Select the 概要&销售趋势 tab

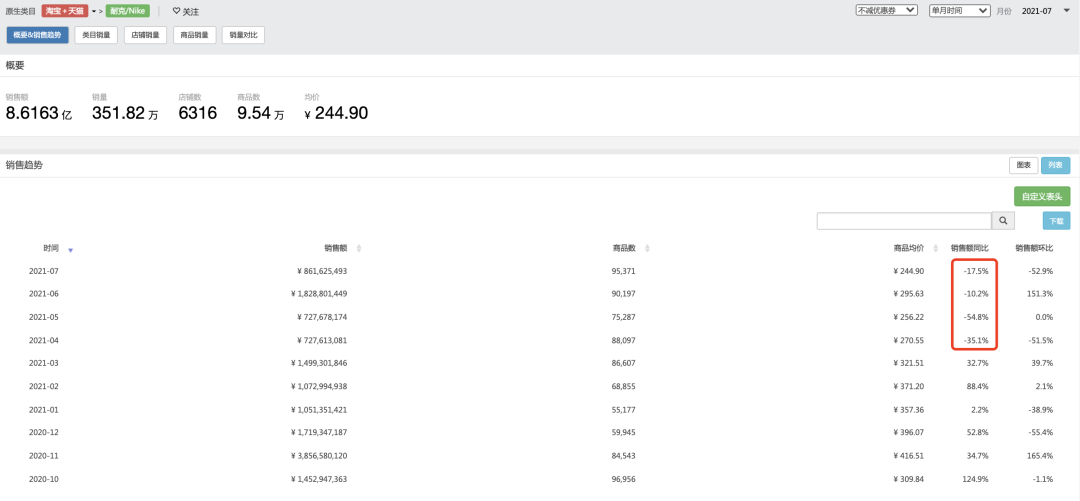click(x=38, y=35)
